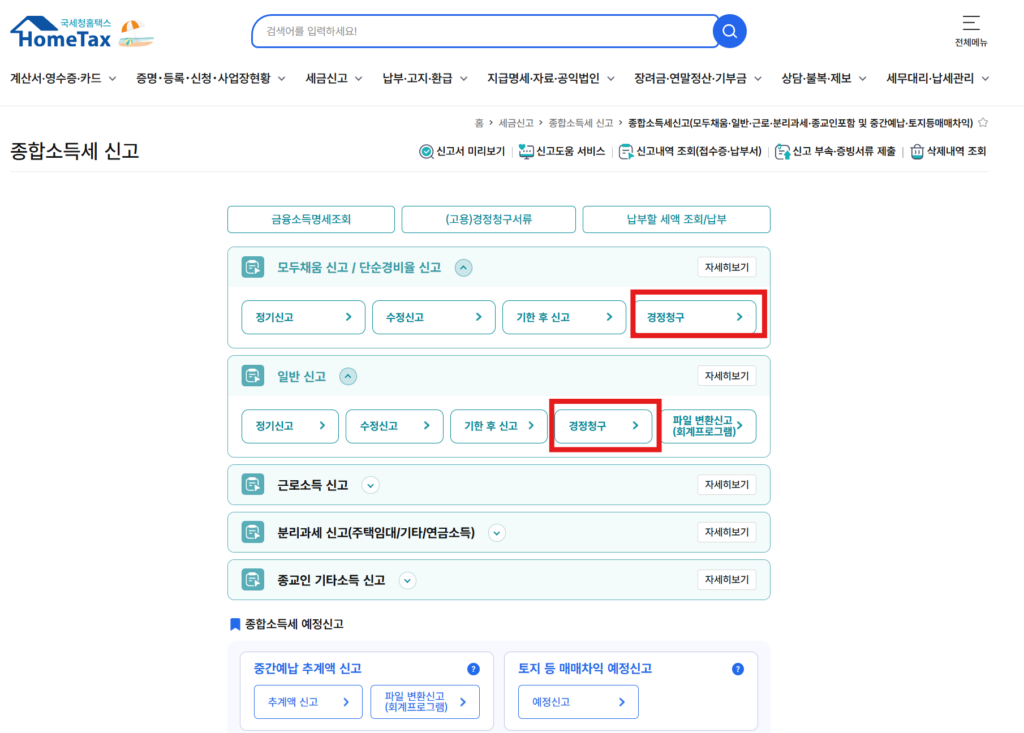
Task: Click the 모두채움 신고 section document icon
Action: coord(253,267)
